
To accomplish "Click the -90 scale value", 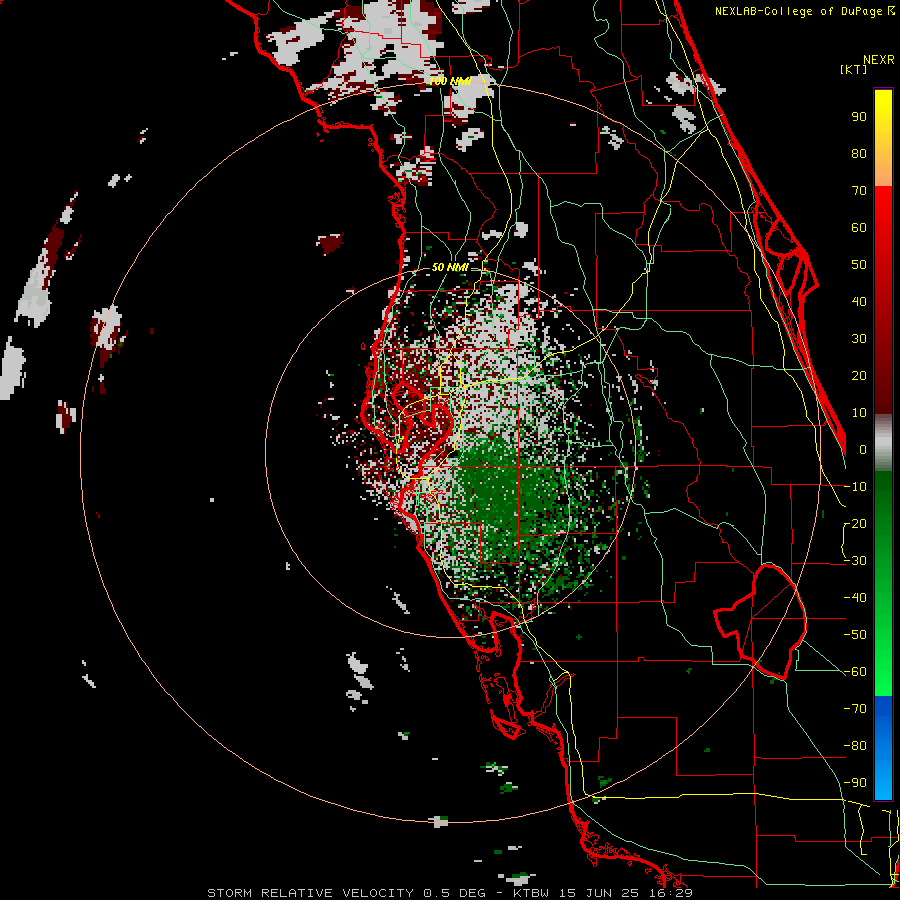I will tap(855, 783).
